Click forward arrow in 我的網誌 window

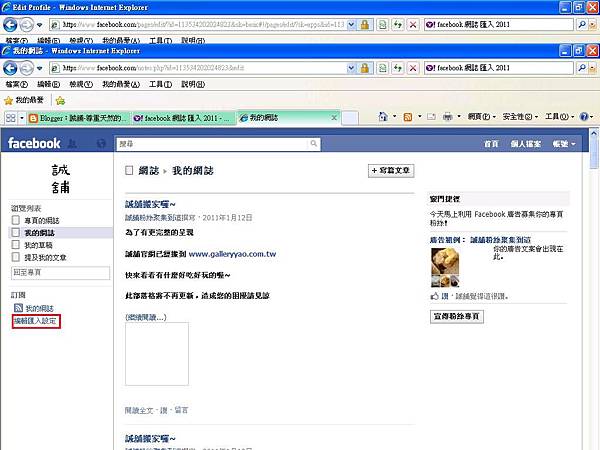tap(26, 68)
